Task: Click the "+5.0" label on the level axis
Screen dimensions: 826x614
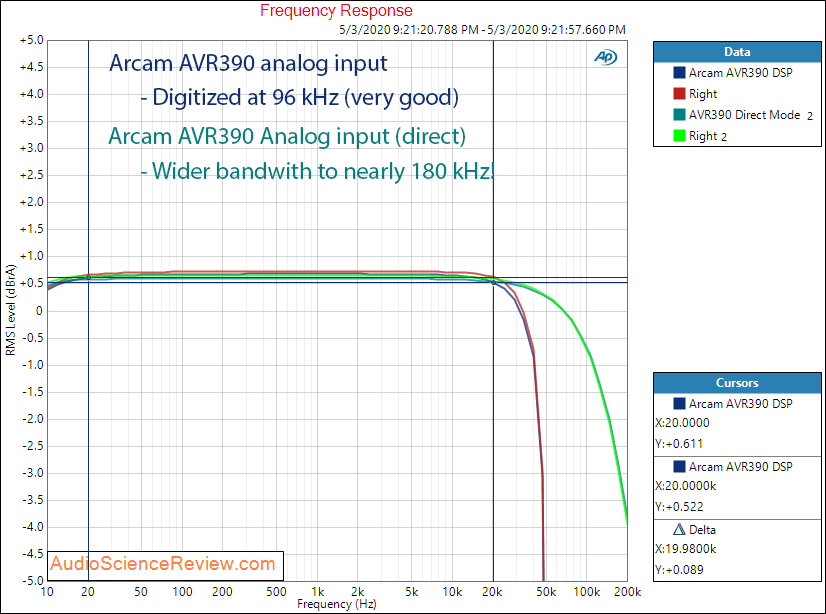Action: click(32, 40)
